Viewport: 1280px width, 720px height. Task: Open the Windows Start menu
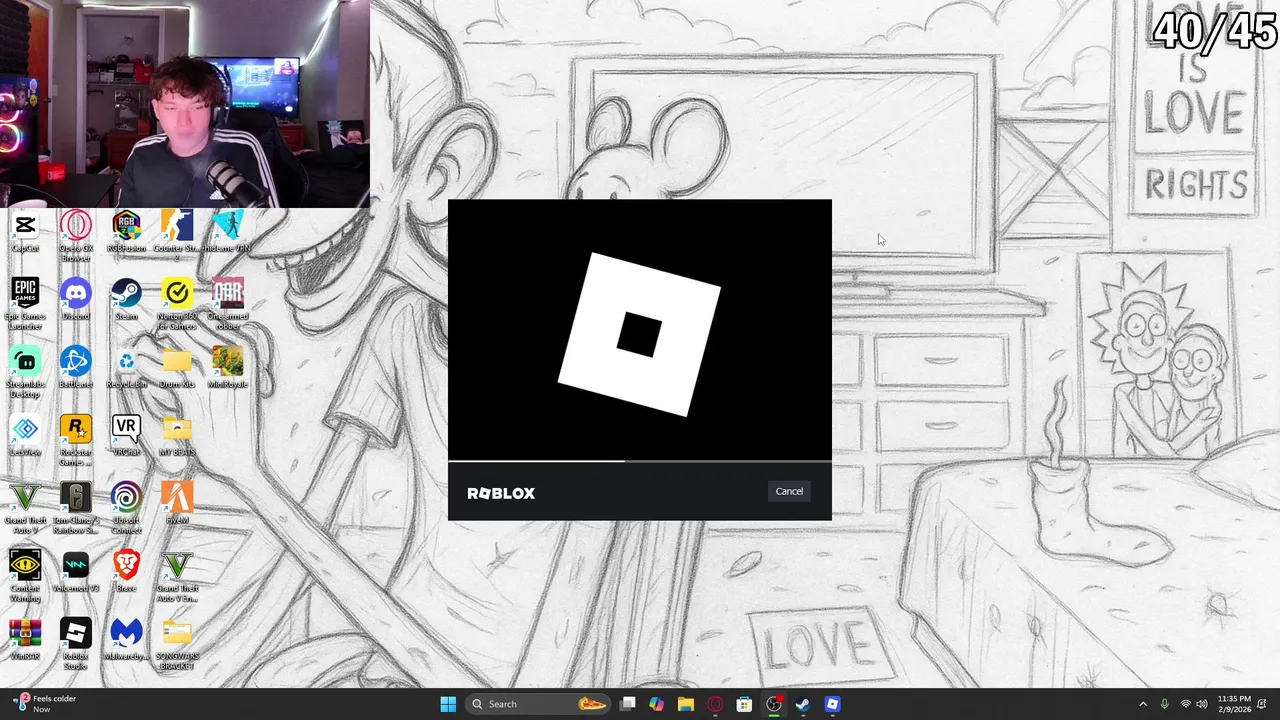(448, 704)
